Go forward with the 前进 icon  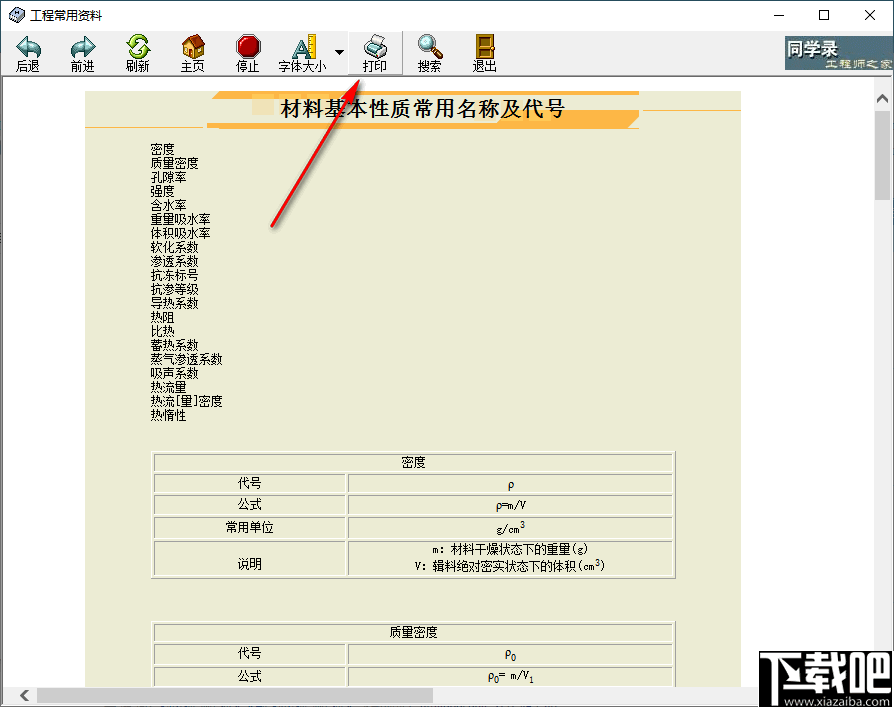pyautogui.click(x=83, y=54)
